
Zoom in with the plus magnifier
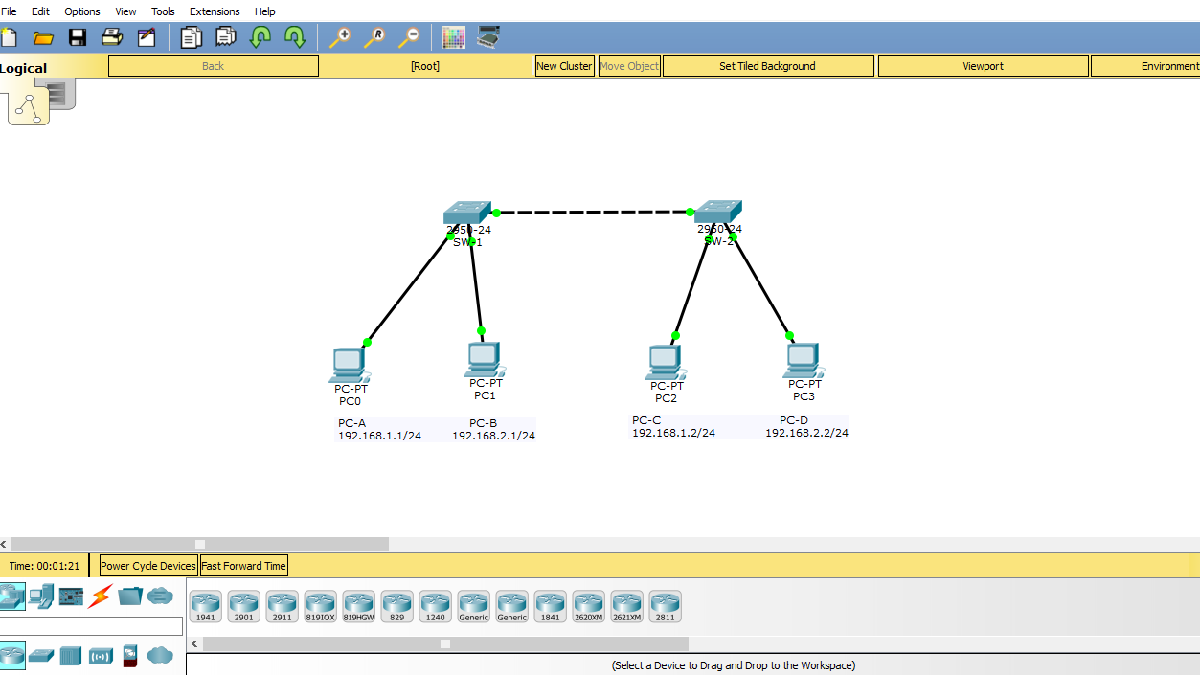point(340,38)
